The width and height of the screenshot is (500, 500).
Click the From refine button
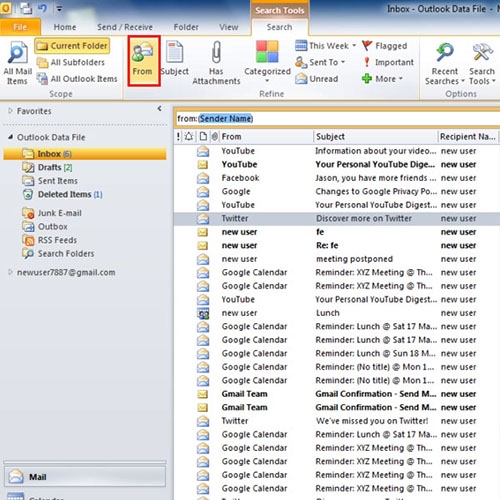coord(144,61)
